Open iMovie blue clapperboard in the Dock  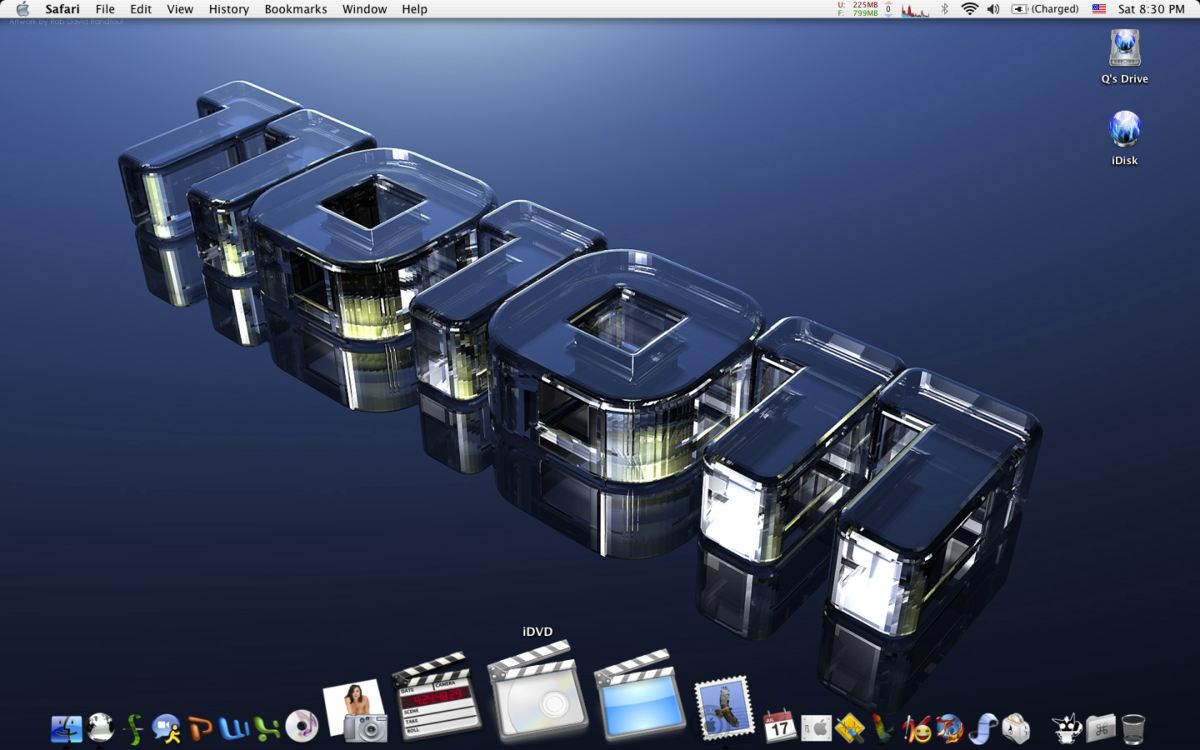pos(638,695)
